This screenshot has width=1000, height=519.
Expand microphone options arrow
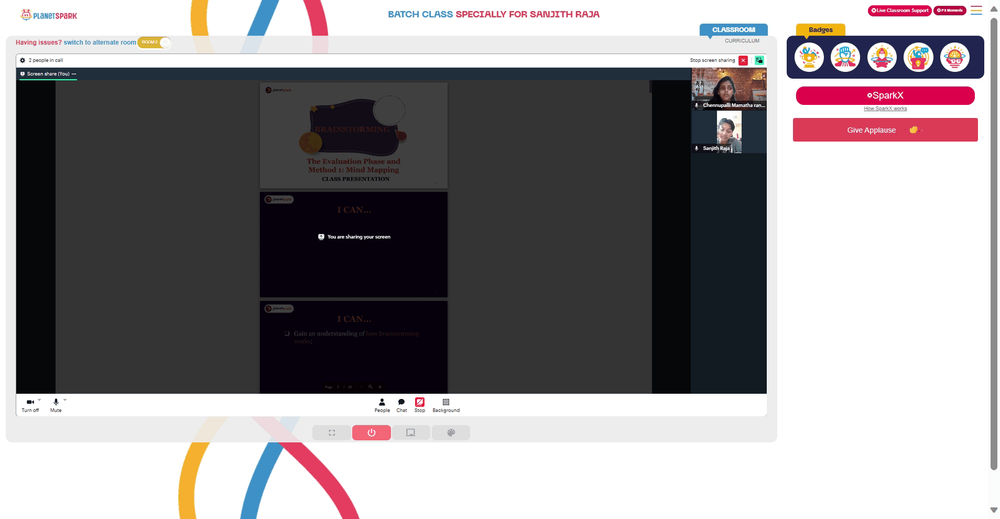point(65,400)
